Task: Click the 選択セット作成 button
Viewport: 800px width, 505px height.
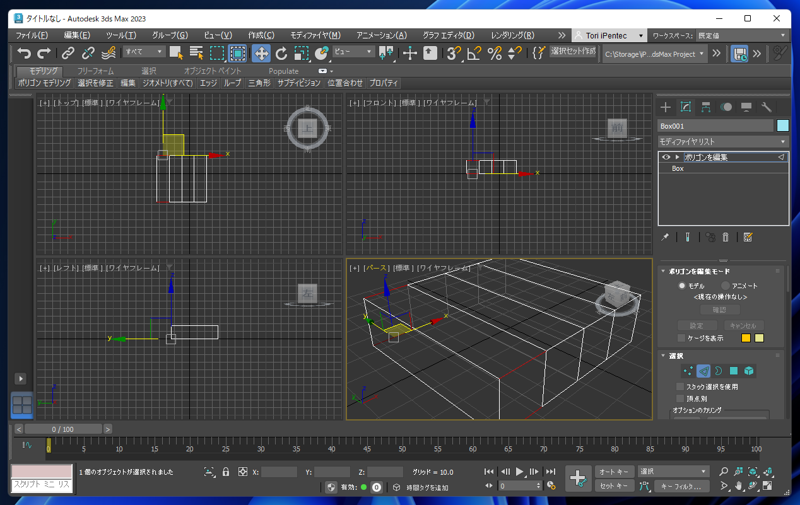Action: 573,51
